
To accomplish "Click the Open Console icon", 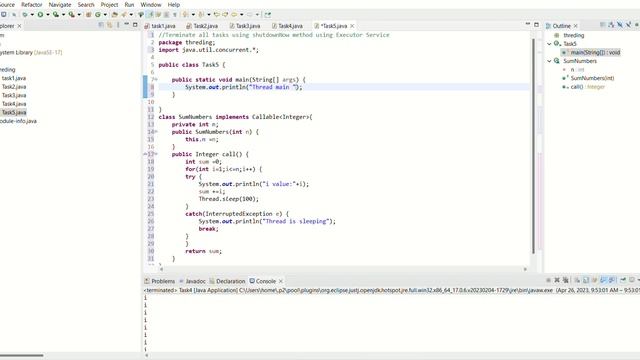I will (x=632, y=280).
